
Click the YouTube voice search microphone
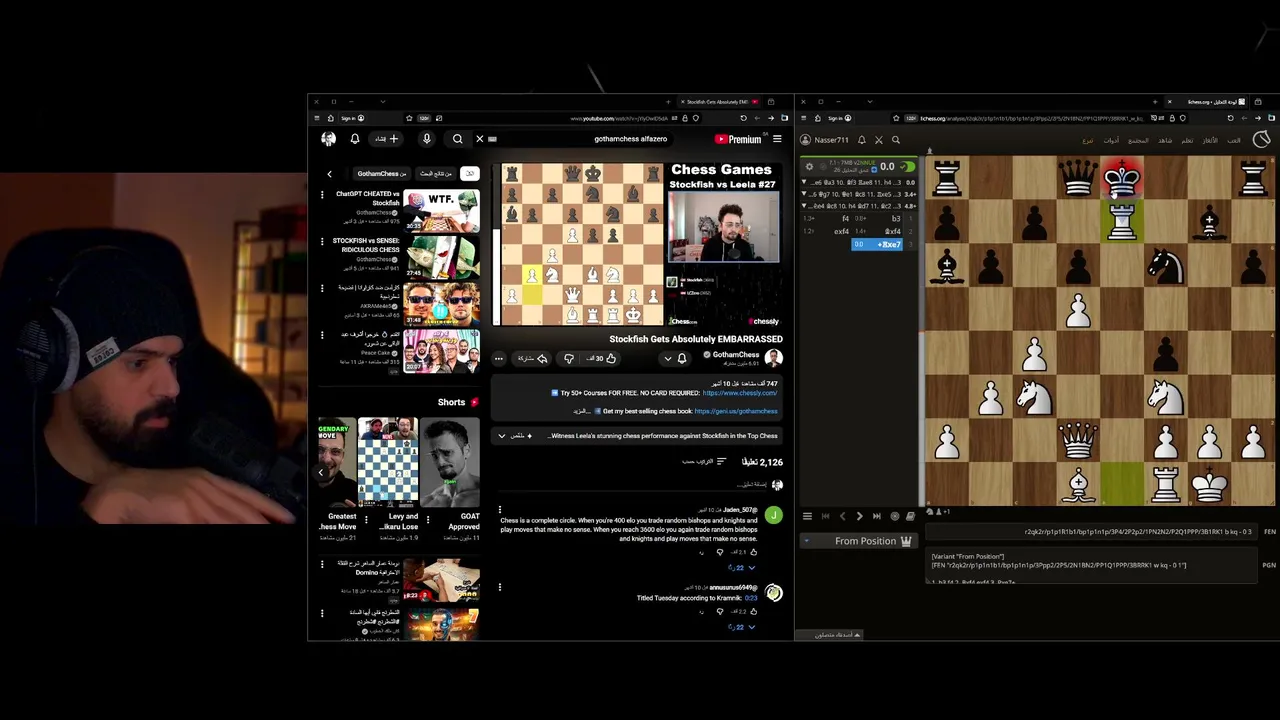[x=426, y=139]
